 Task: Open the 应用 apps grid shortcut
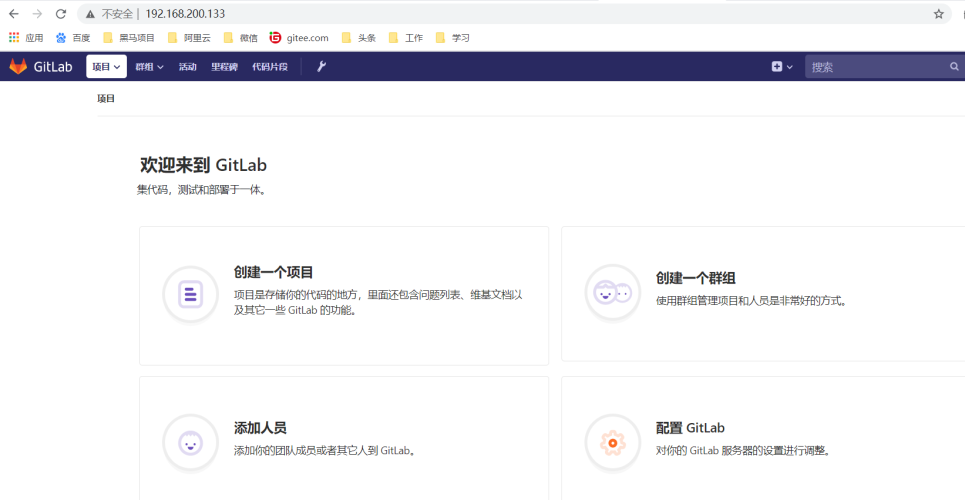pyautogui.click(x=26, y=38)
